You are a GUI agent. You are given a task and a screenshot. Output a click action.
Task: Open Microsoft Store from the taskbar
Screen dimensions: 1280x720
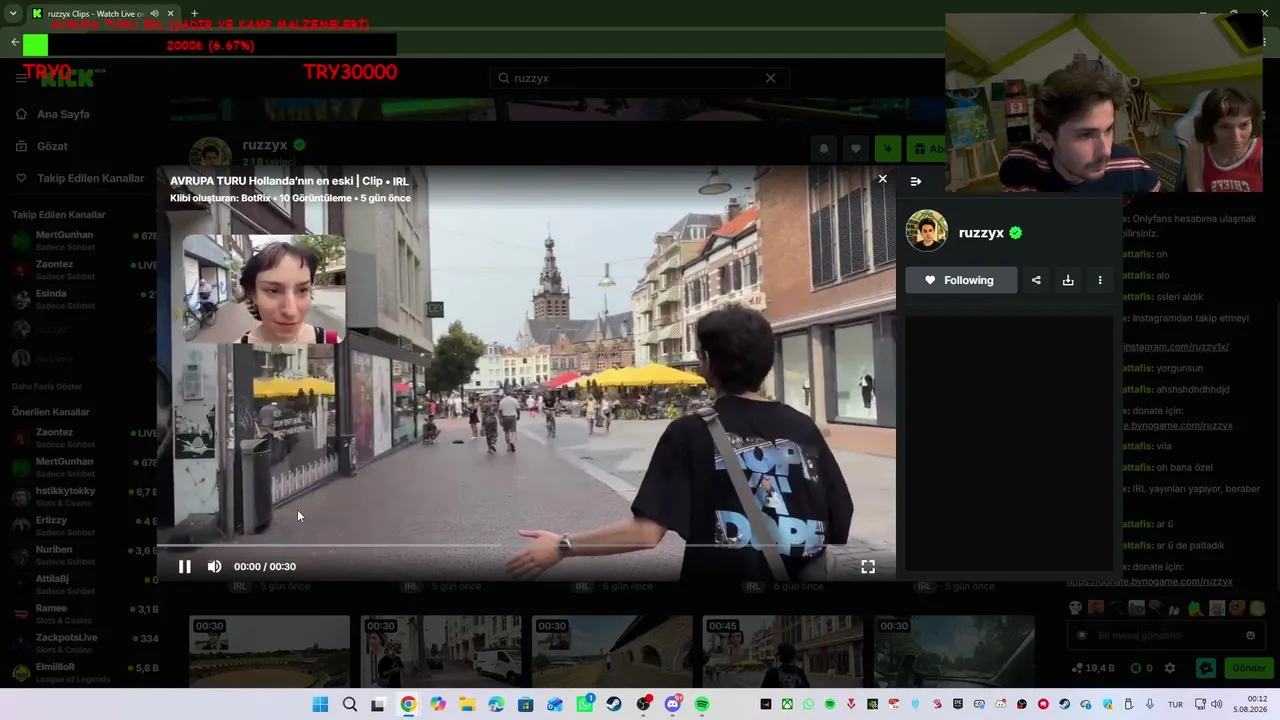[525, 704]
